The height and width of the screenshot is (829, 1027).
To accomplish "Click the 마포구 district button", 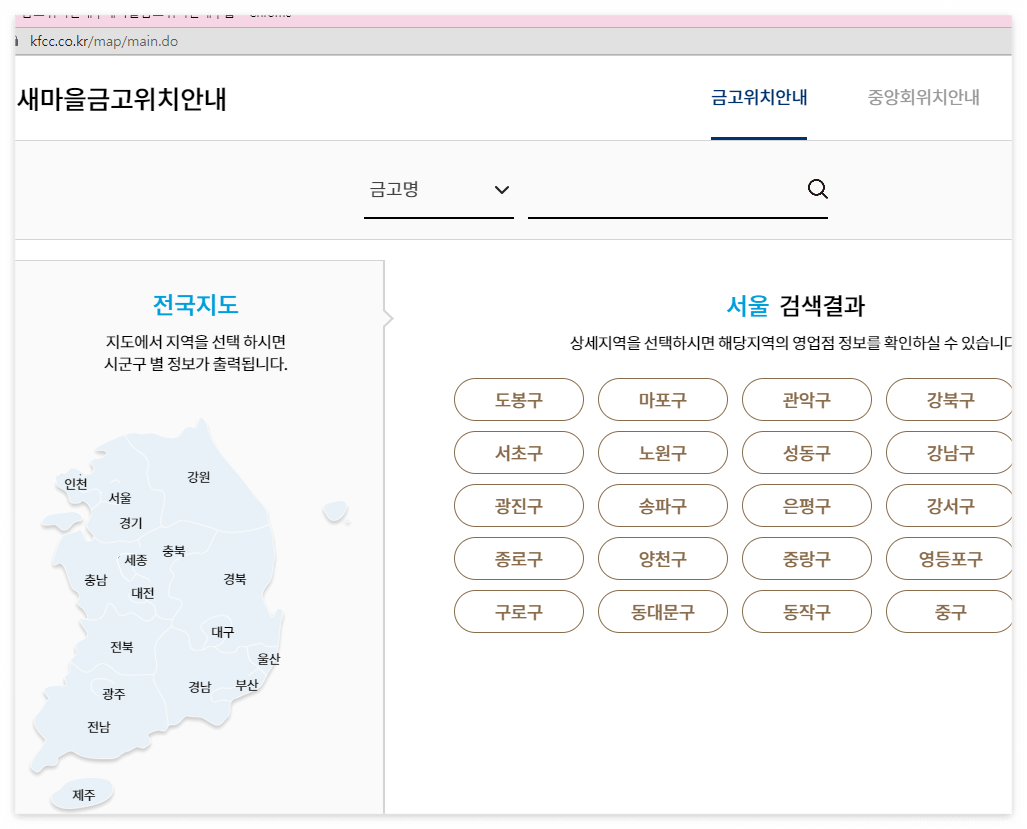I will click(662, 399).
